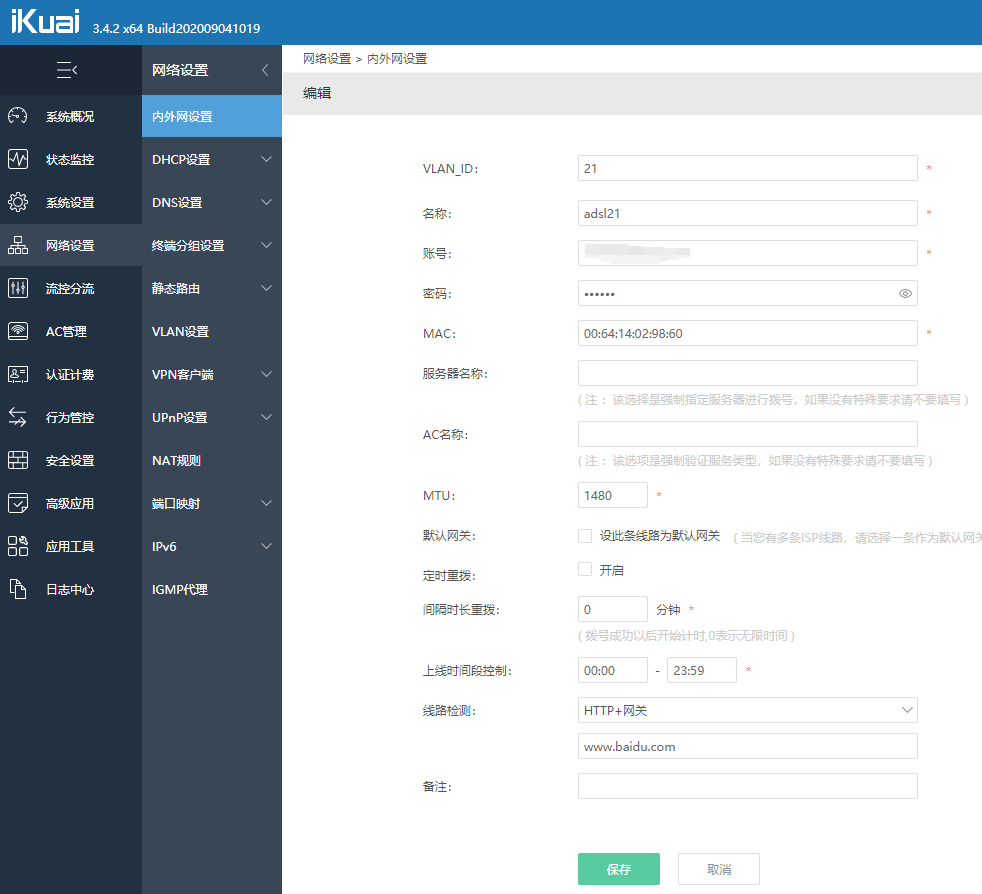Expand the 终端分组设置 chevron
The width and height of the screenshot is (982, 894).
point(266,245)
